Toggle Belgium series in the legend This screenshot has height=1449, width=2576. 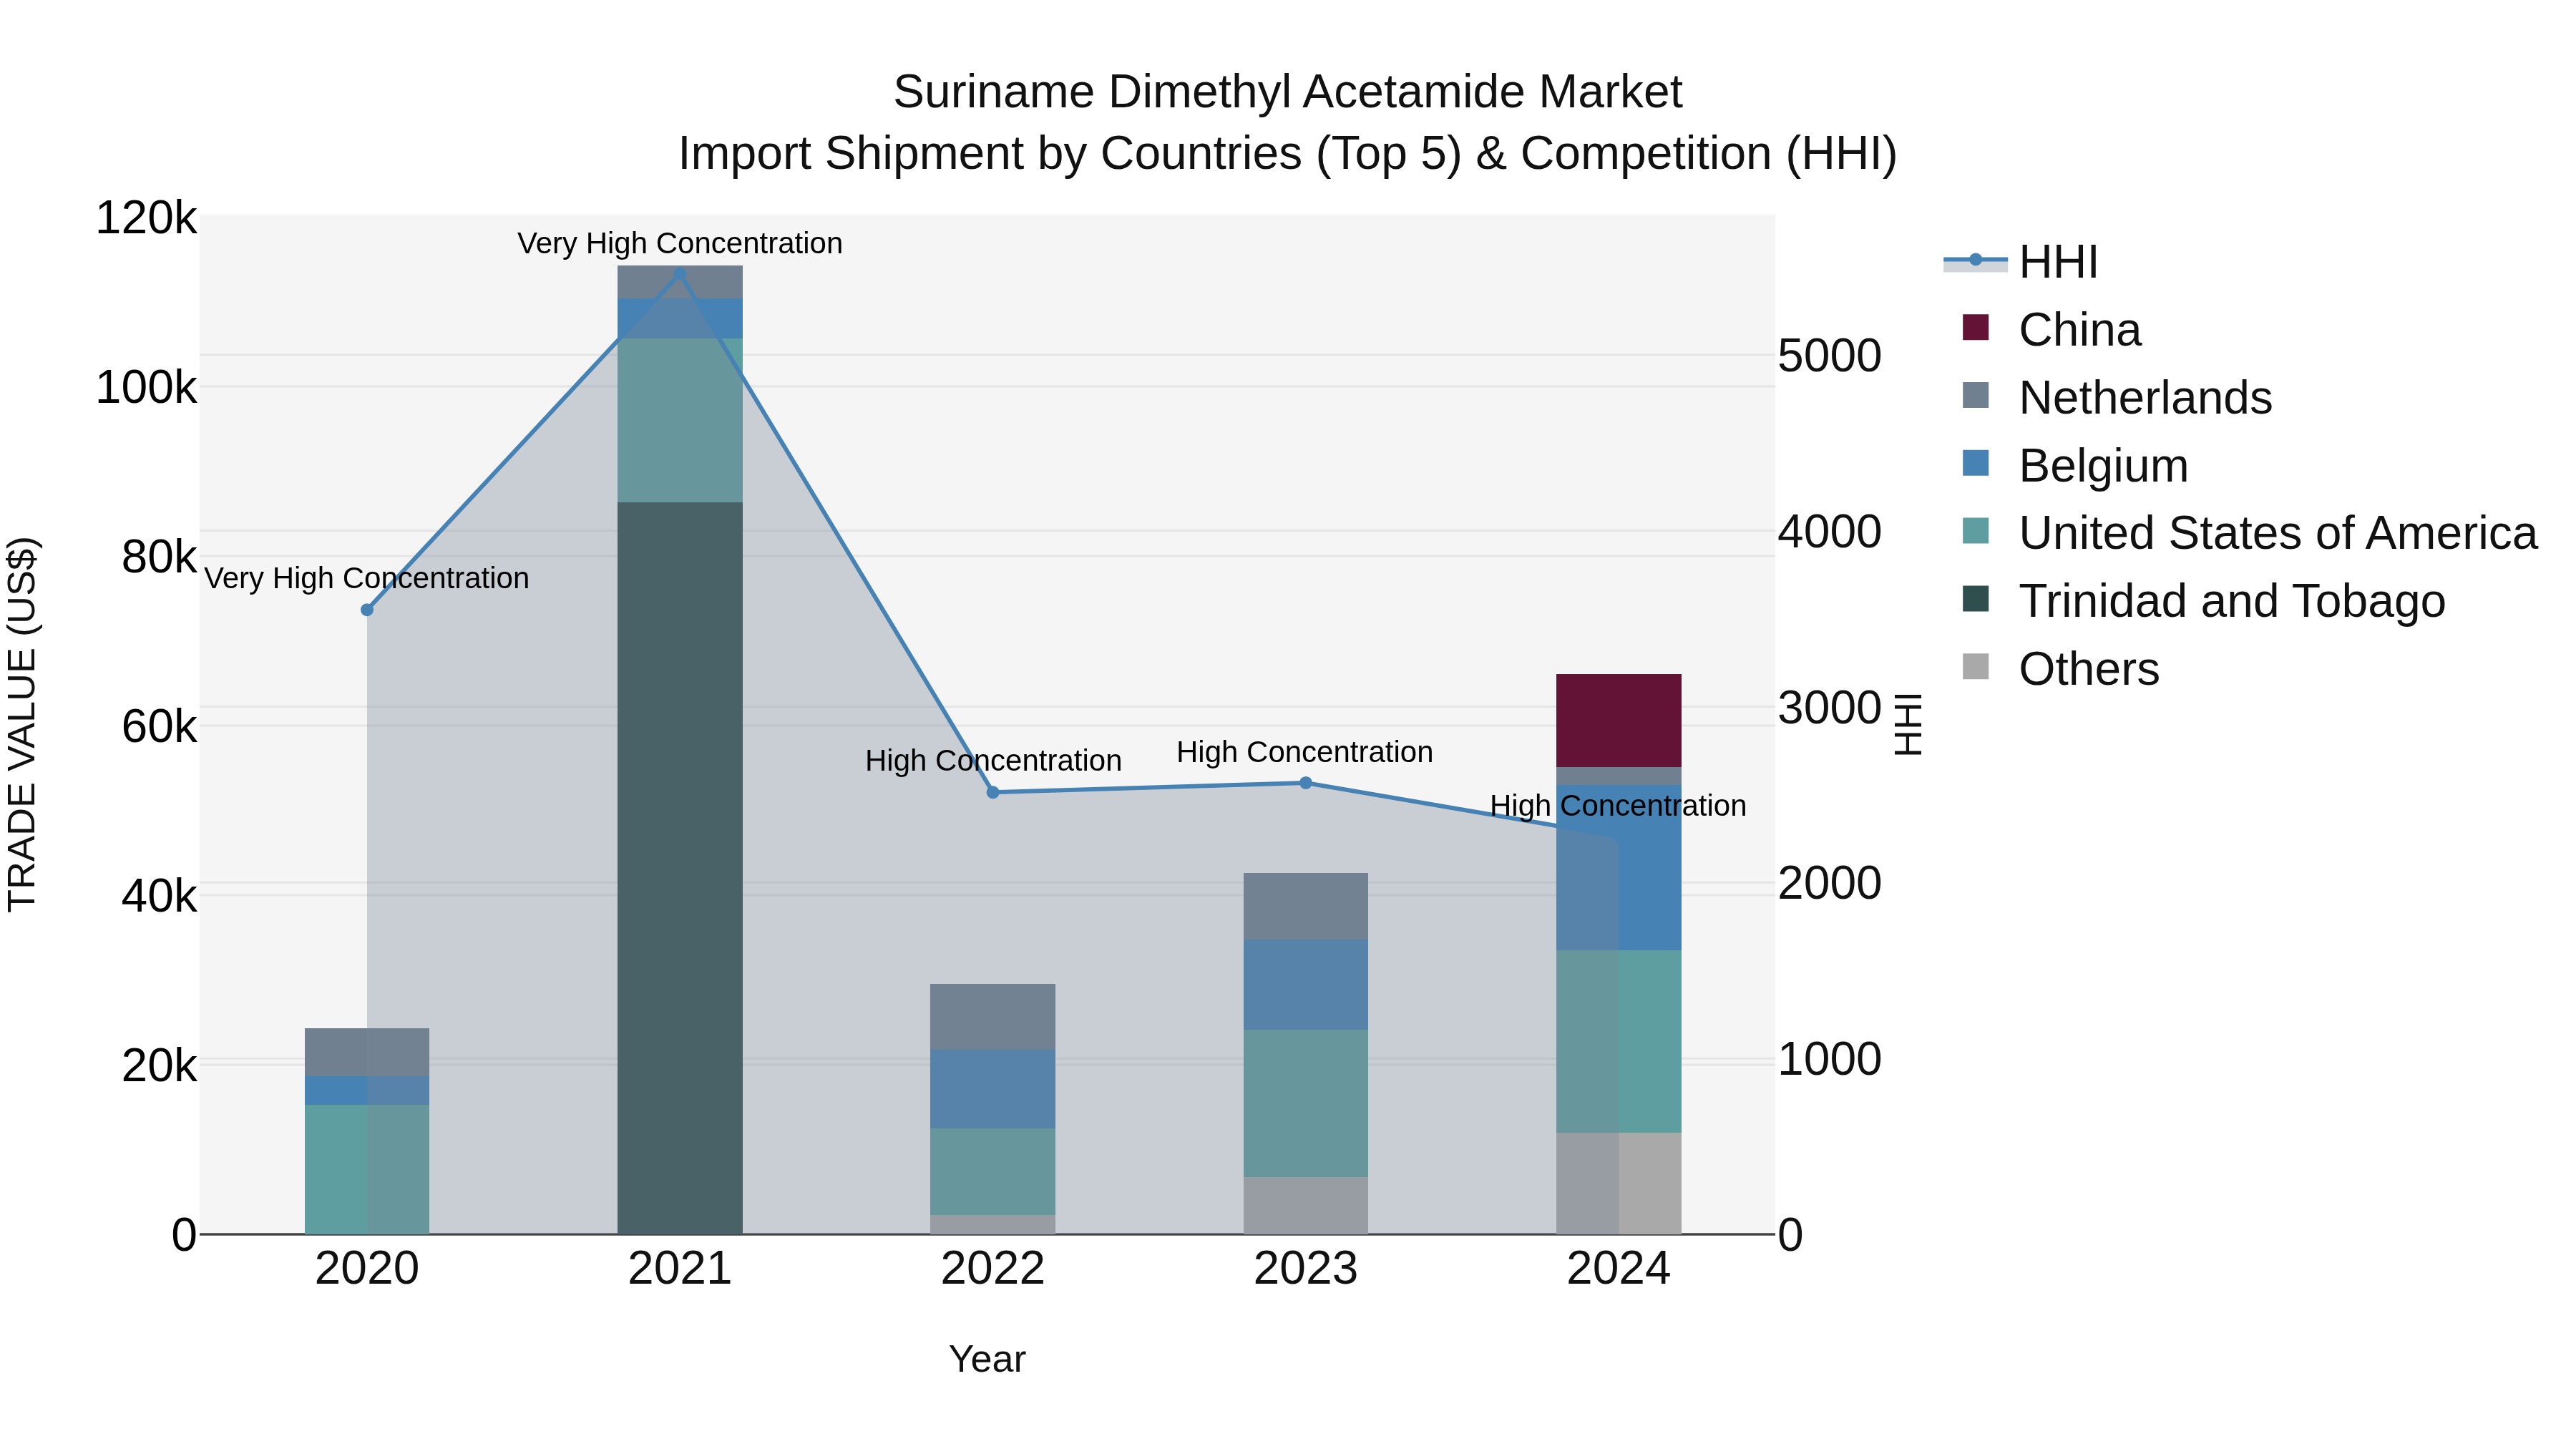pyautogui.click(x=2074, y=465)
